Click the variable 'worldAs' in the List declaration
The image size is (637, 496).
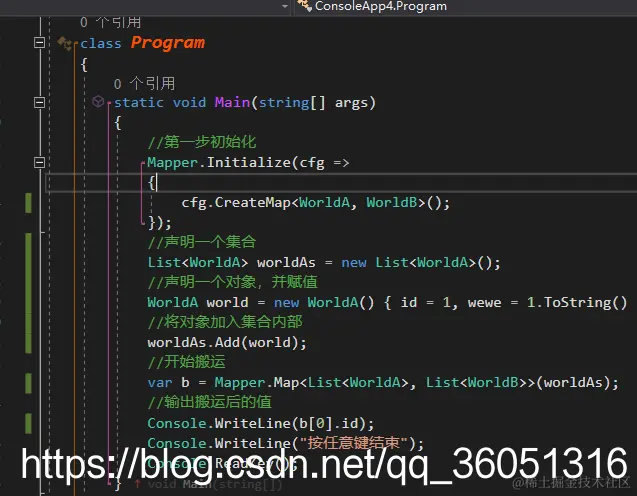[286, 262]
